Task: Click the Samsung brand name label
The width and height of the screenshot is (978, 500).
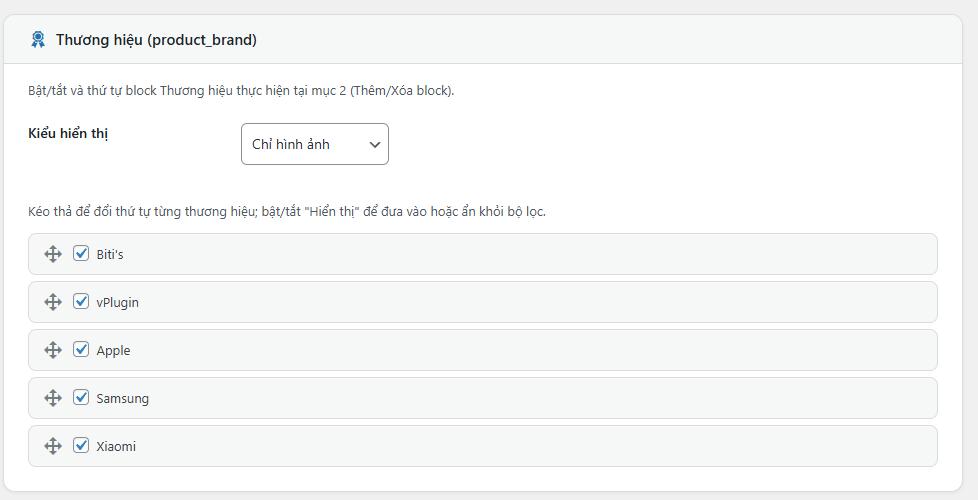Action: click(x=122, y=399)
